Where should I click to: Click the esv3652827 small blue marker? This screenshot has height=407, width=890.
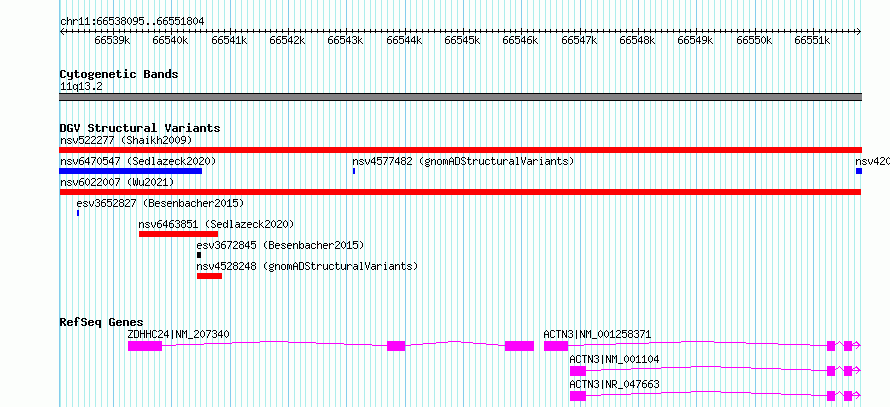[x=78, y=213]
